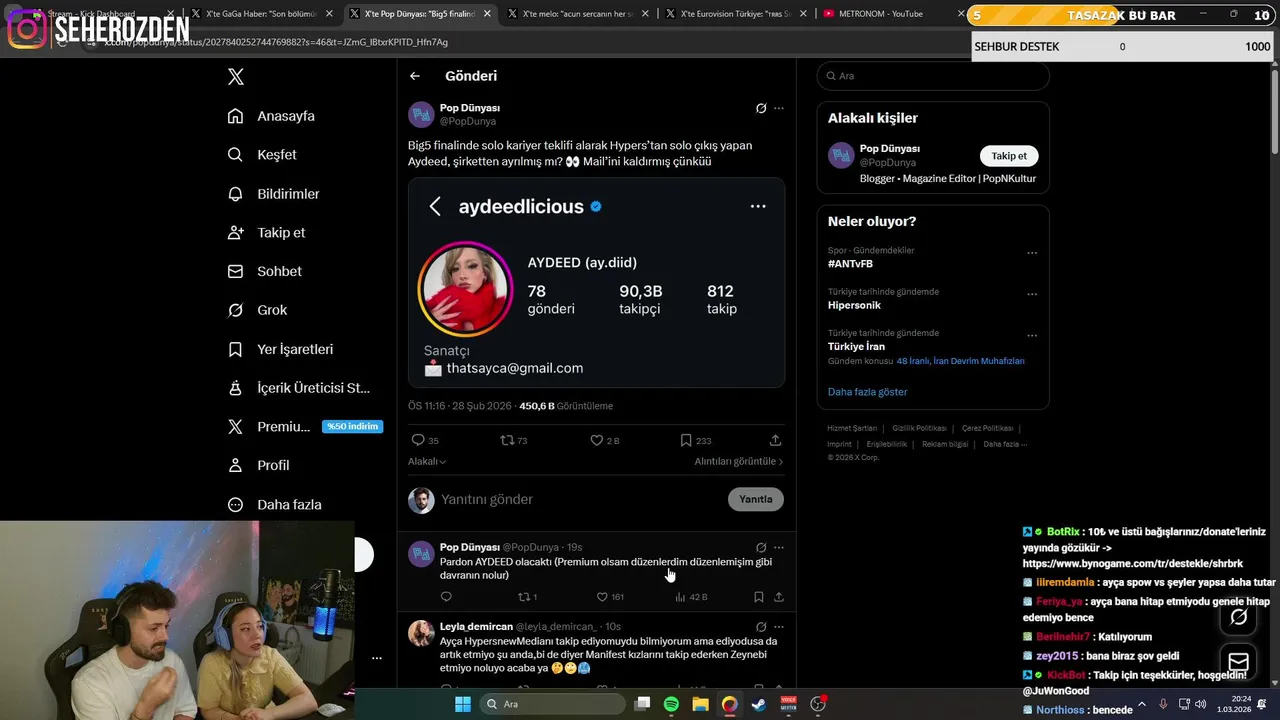The width and height of the screenshot is (1280, 720).
Task: Open Spotify from the taskbar
Action: 671,704
